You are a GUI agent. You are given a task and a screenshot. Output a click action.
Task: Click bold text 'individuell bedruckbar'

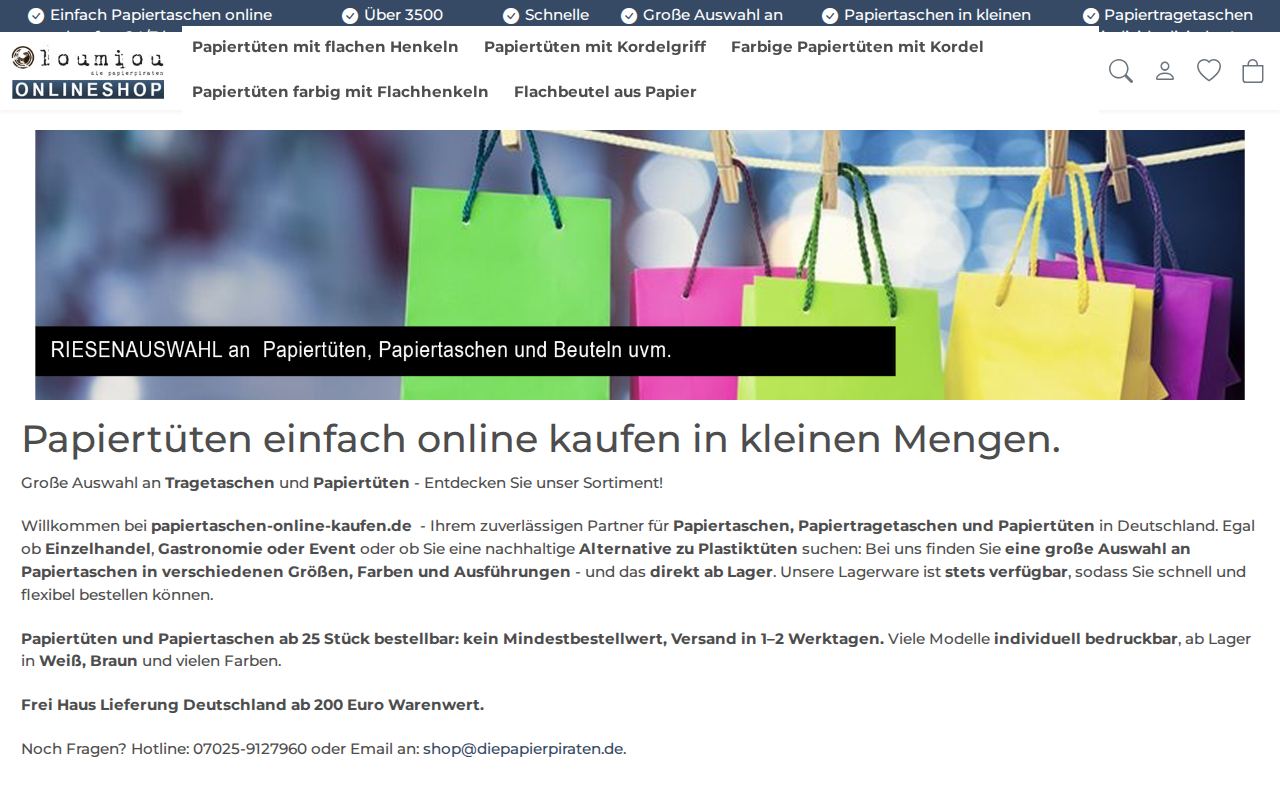pyautogui.click(x=1086, y=639)
